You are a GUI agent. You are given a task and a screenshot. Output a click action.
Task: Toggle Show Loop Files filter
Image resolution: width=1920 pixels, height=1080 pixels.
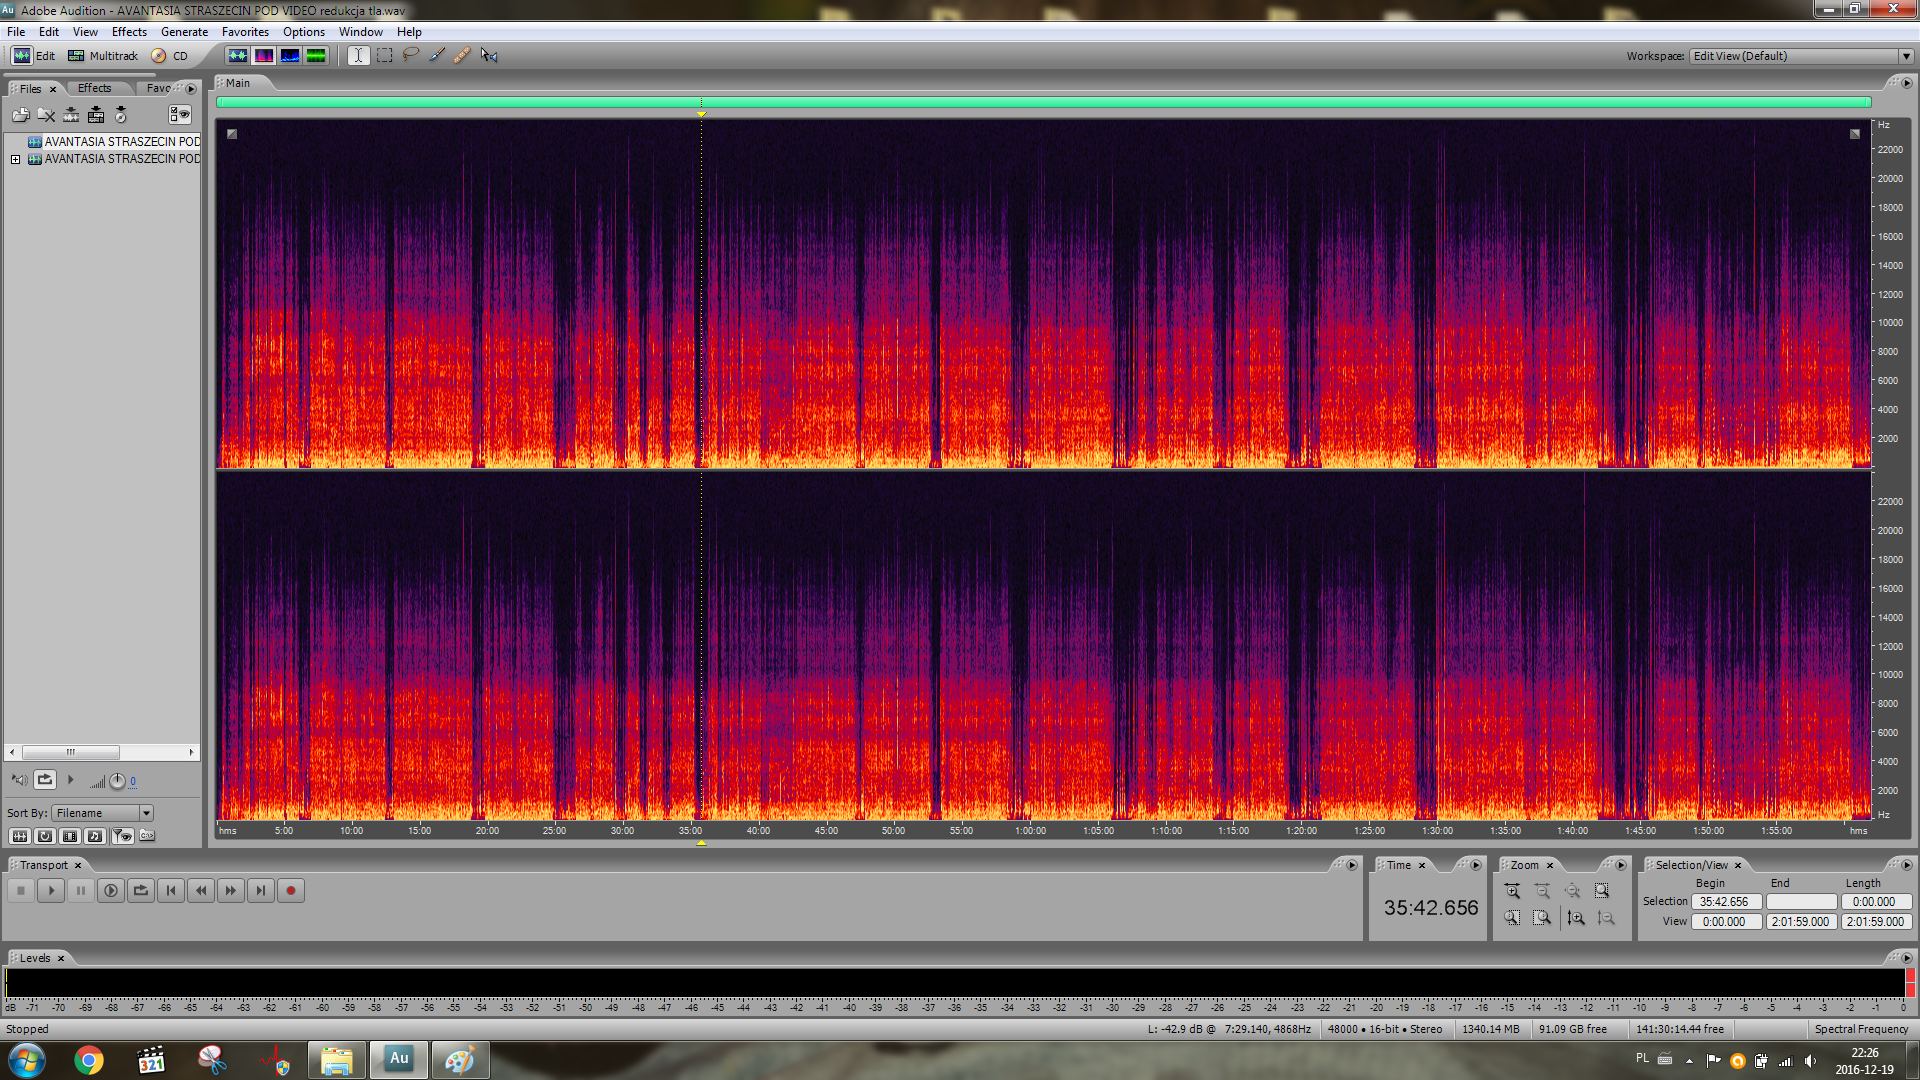click(x=45, y=836)
